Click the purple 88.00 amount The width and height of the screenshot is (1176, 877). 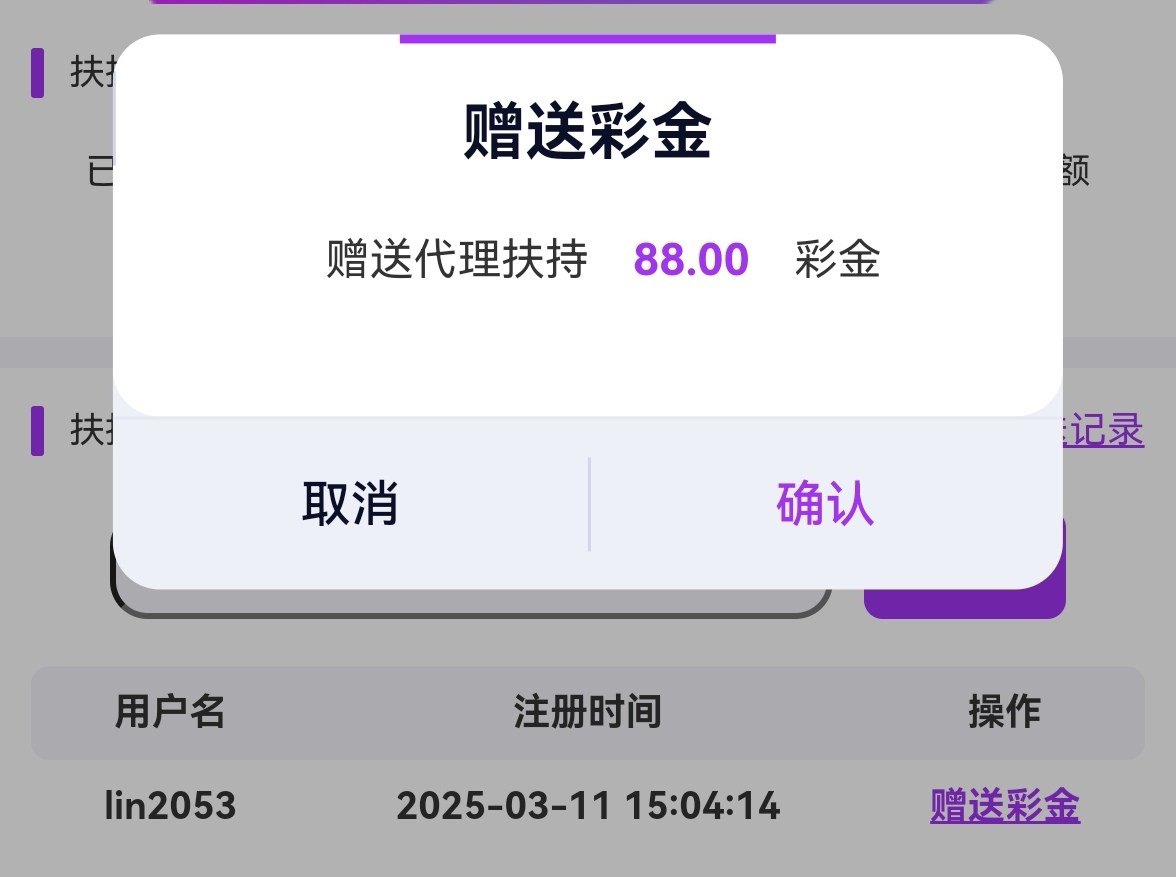tap(691, 260)
